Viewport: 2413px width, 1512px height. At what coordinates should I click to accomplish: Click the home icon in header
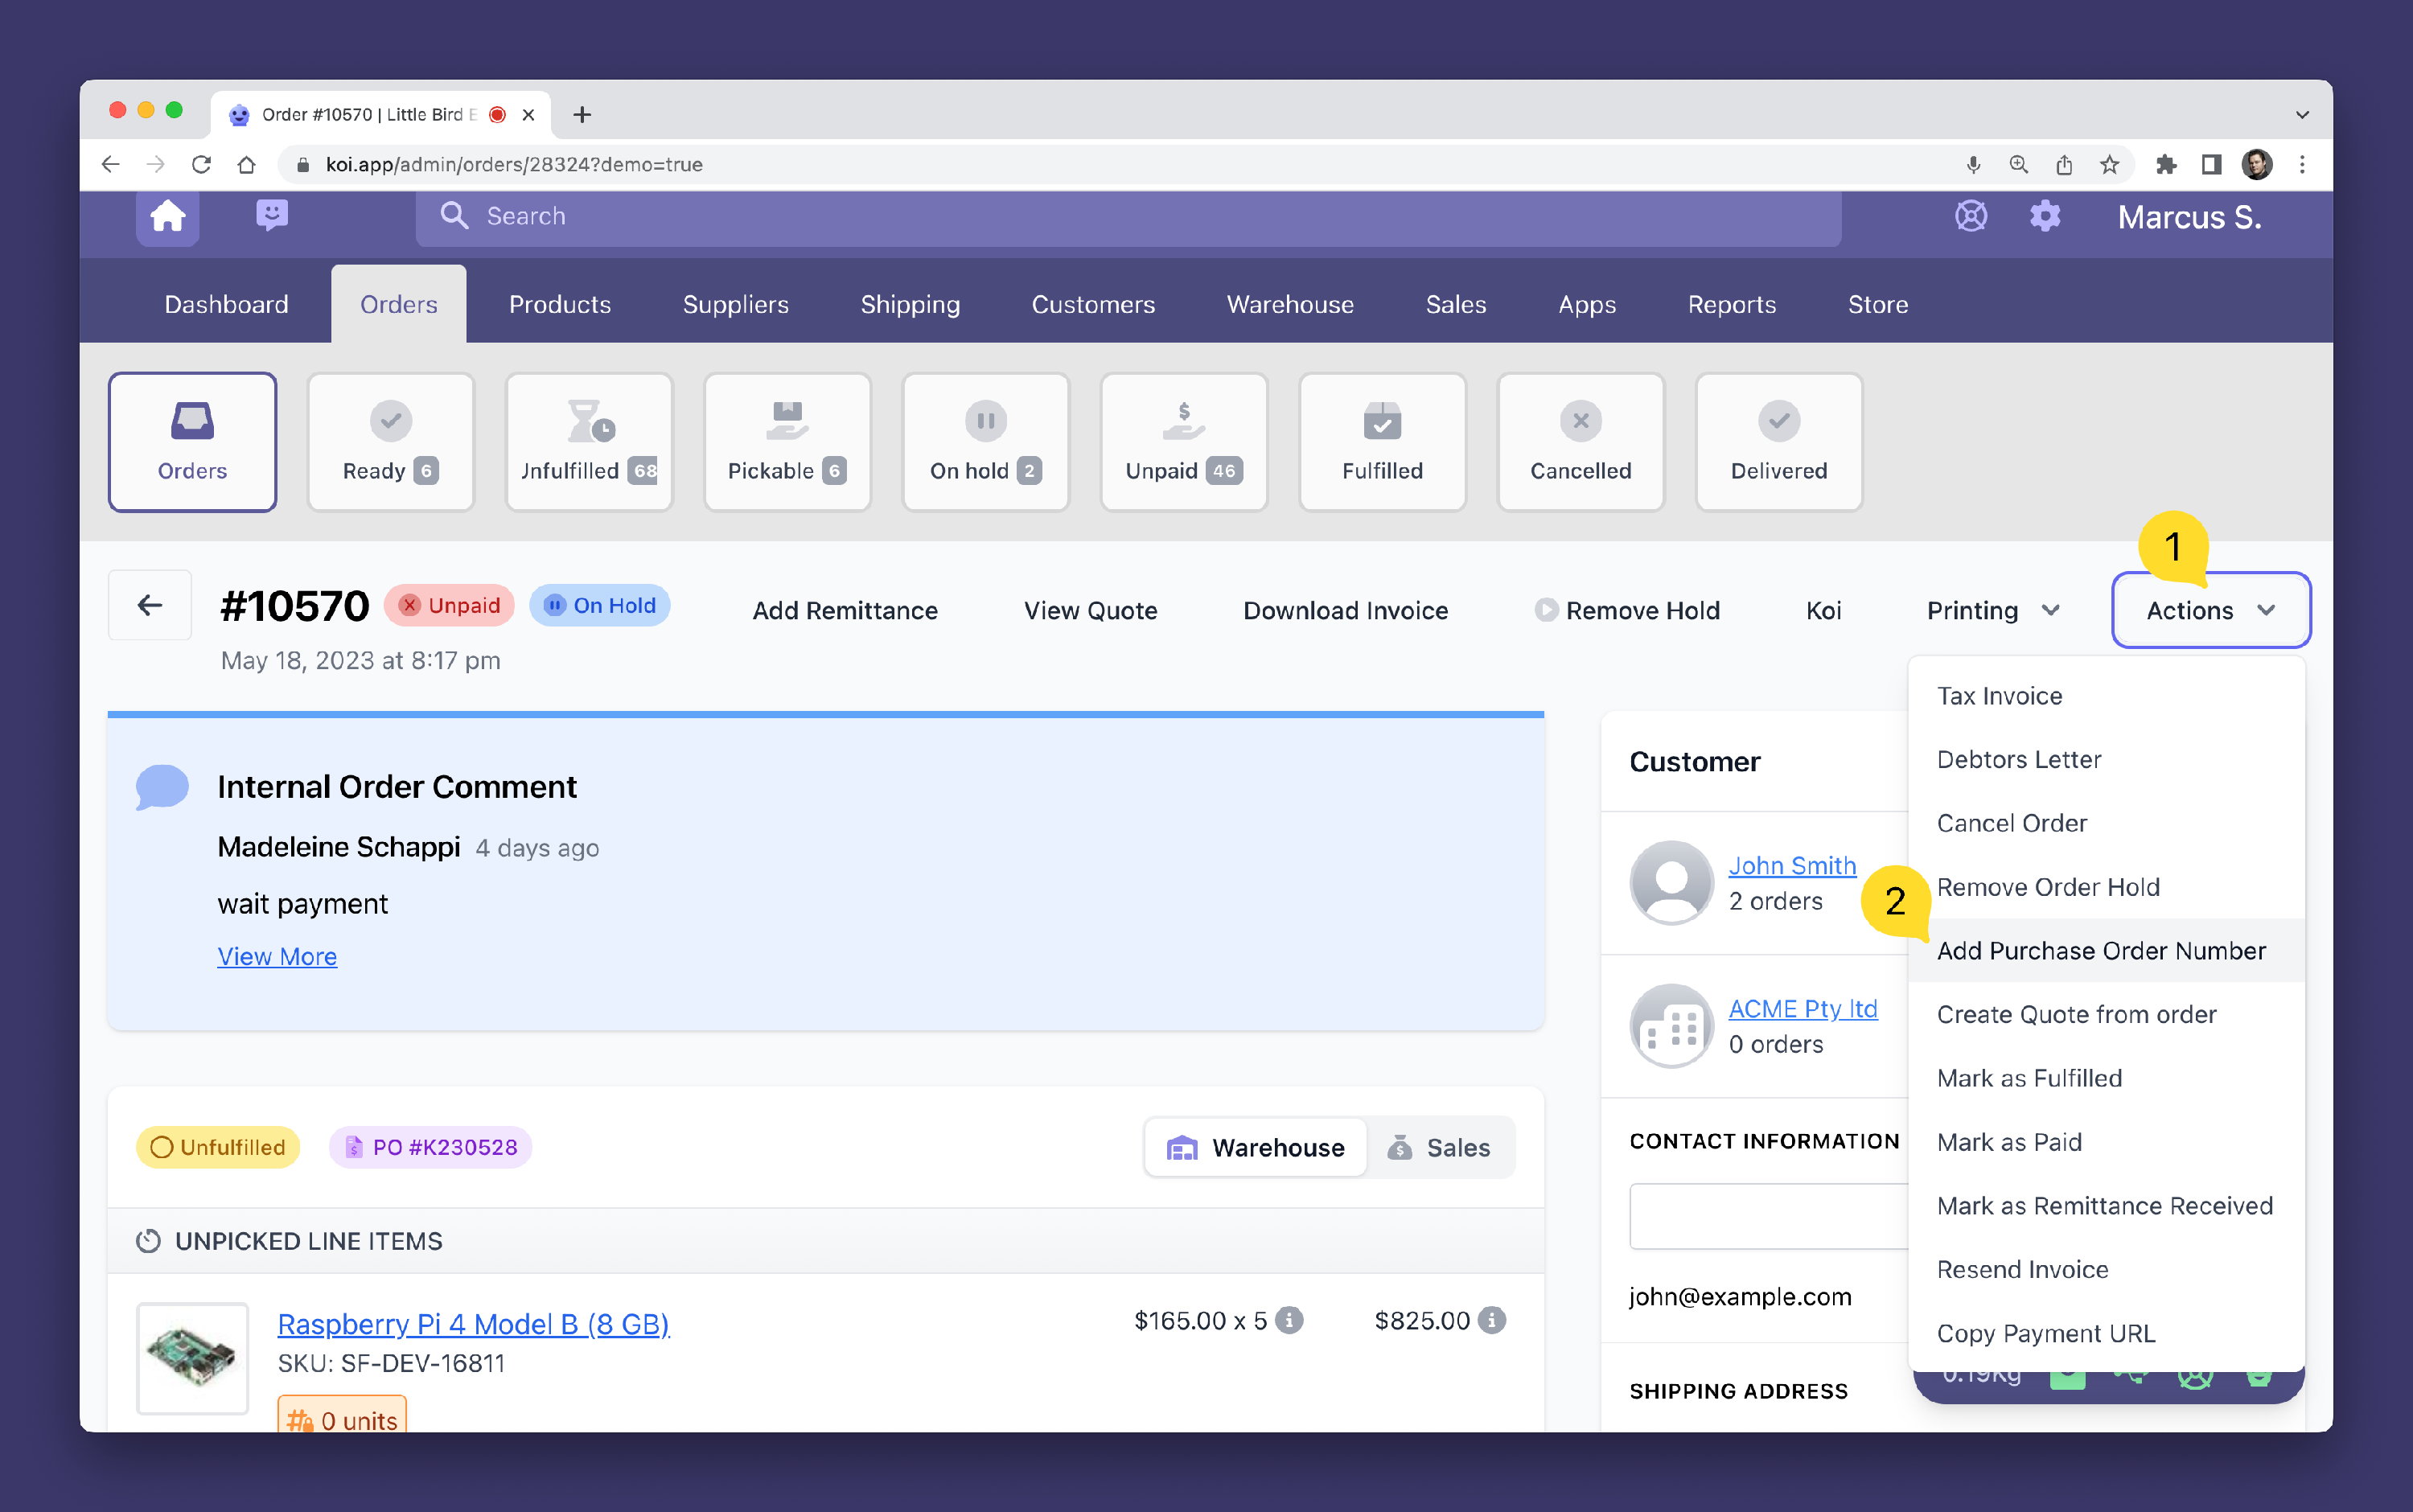[168, 216]
